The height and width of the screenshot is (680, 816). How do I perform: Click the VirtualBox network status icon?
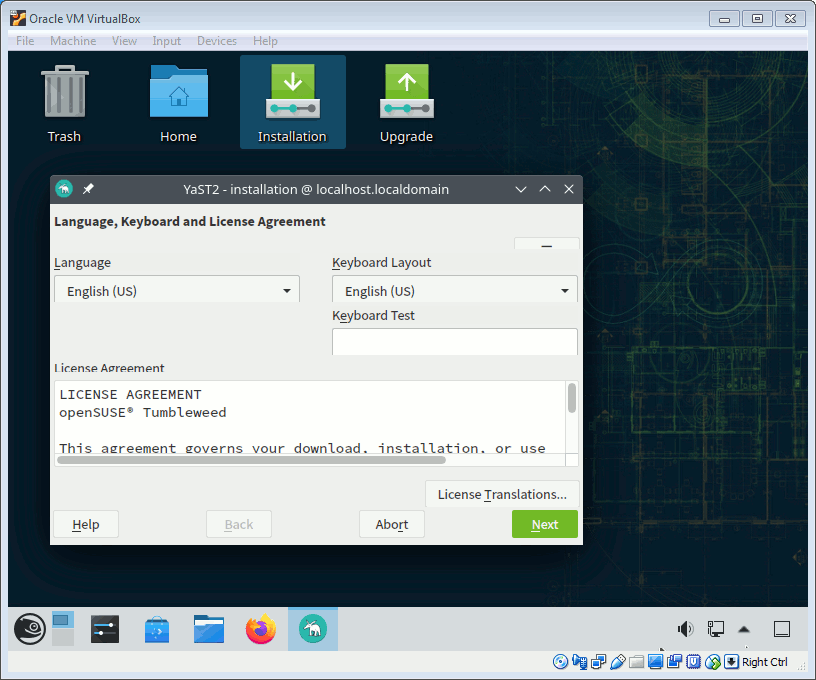coord(598,662)
